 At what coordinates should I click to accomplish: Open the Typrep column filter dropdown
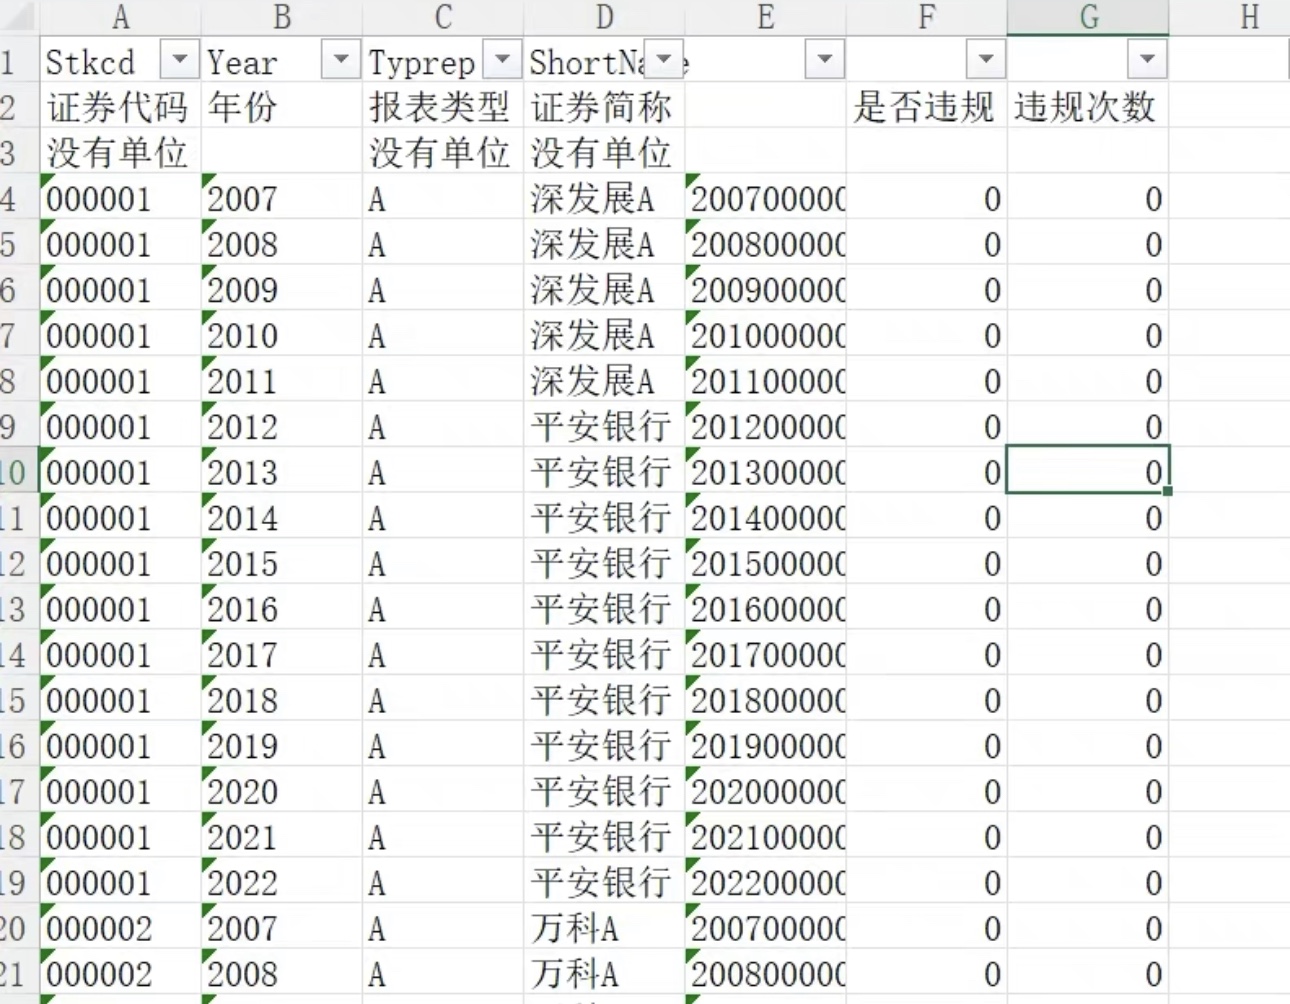(x=502, y=60)
